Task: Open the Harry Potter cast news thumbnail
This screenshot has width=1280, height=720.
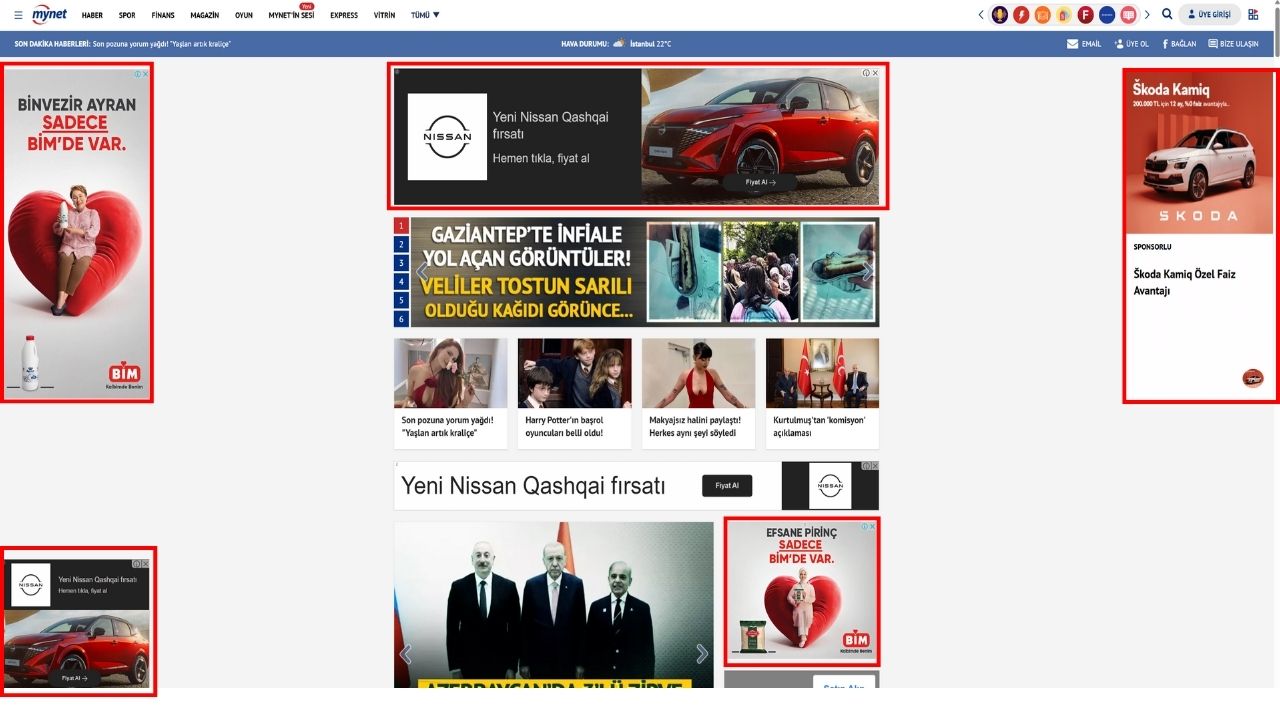Action: click(x=574, y=373)
